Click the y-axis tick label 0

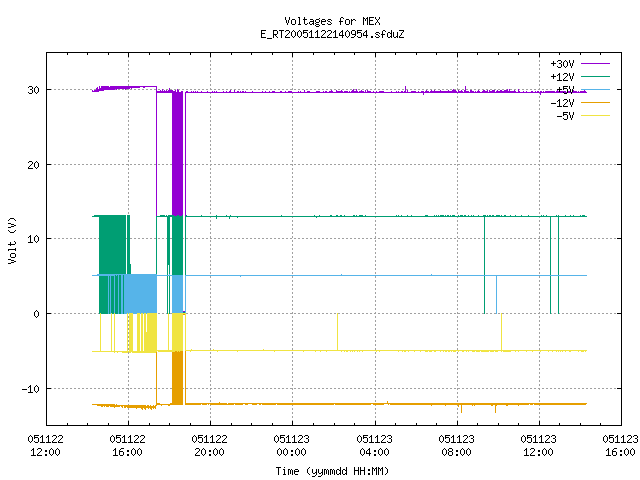37,314
